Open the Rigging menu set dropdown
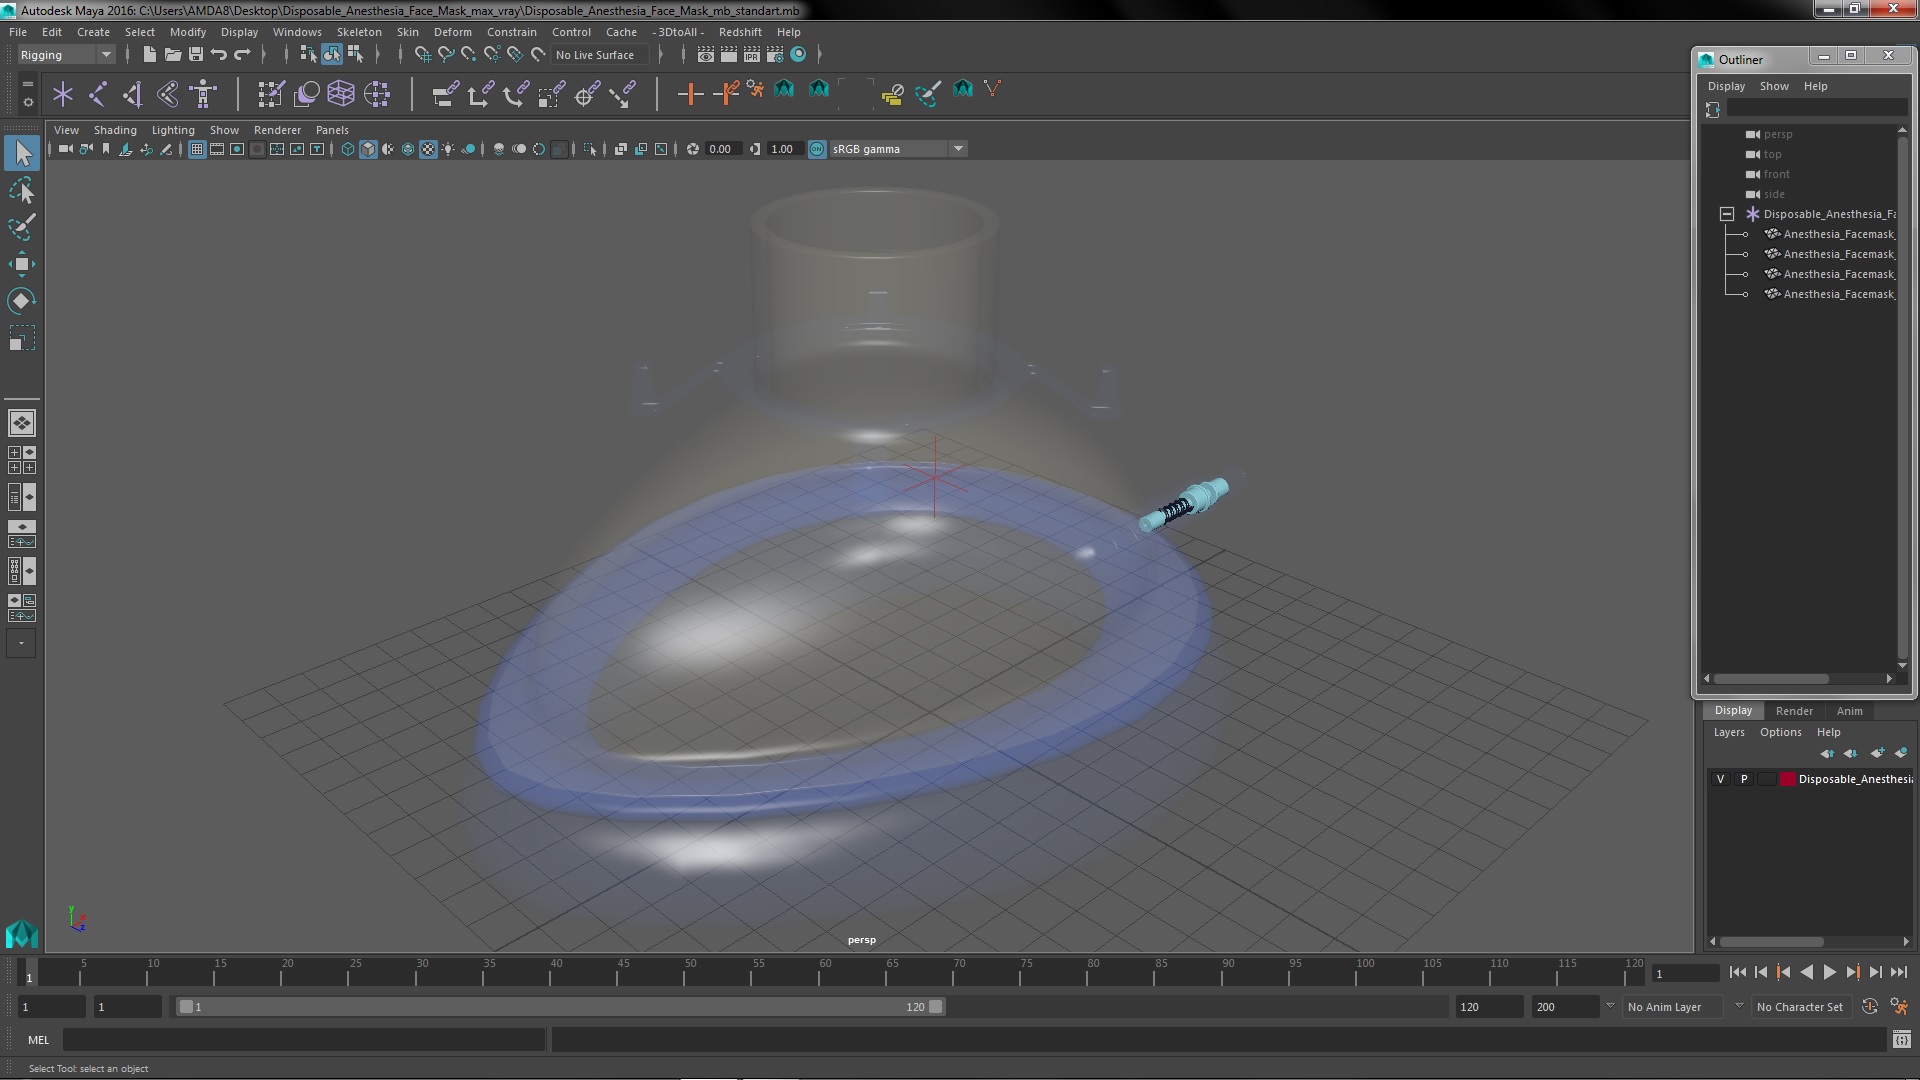 pyautogui.click(x=66, y=55)
